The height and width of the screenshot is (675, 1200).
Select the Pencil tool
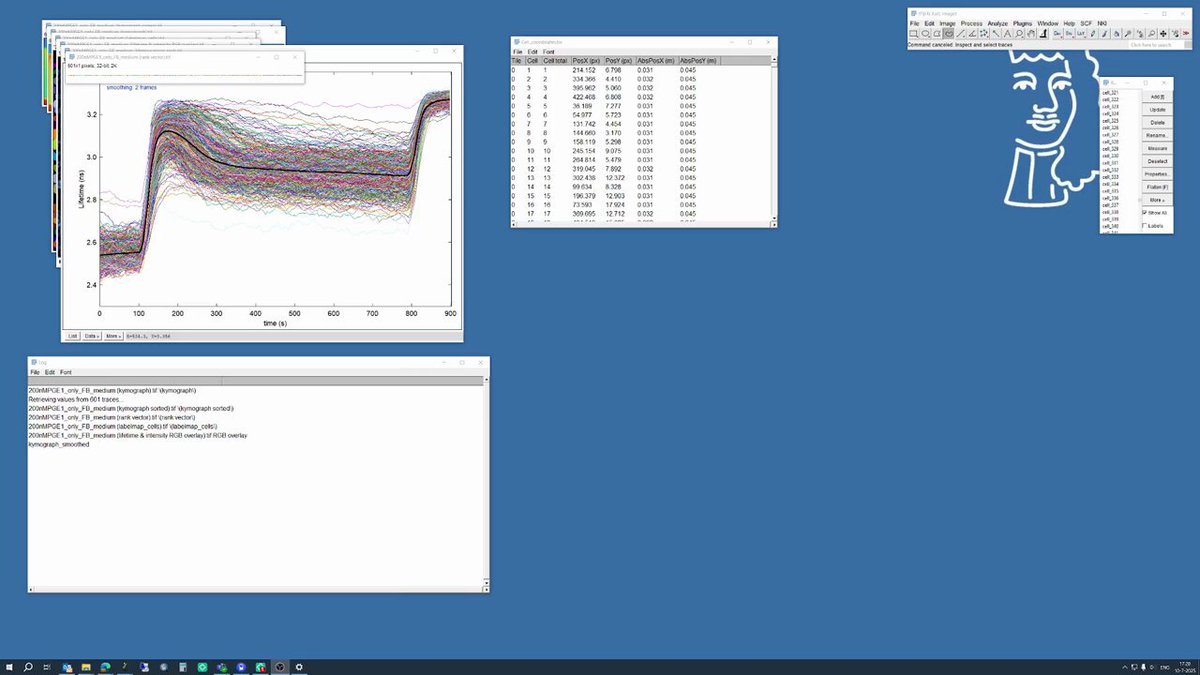coord(1092,33)
